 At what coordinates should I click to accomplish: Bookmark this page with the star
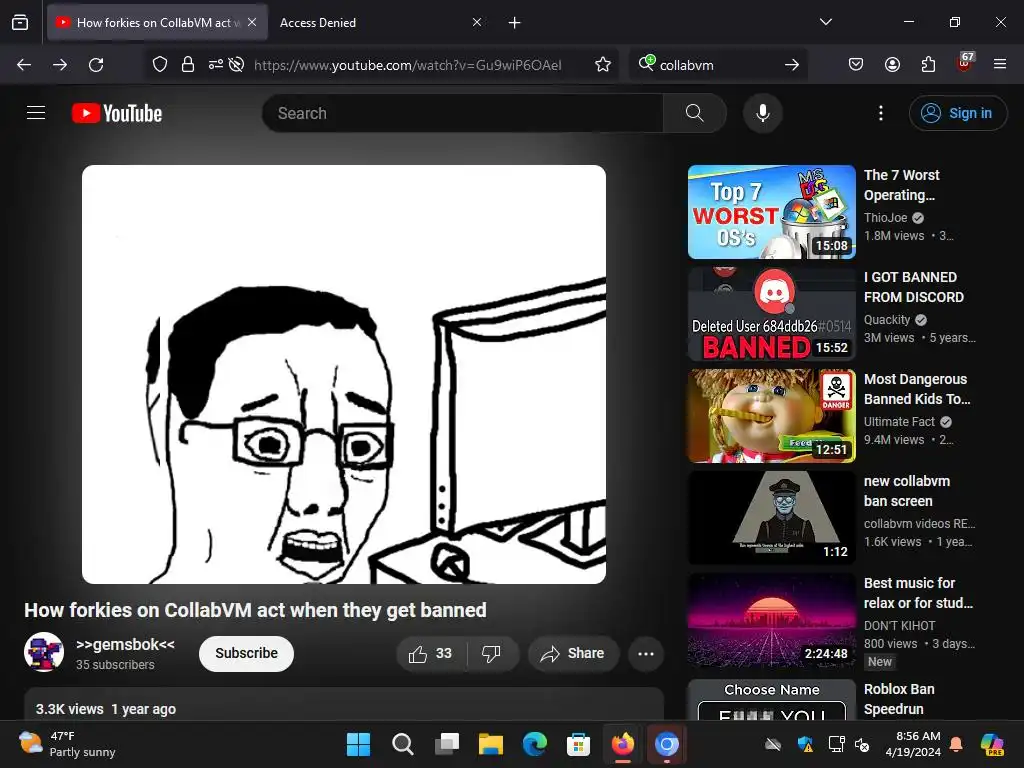pyautogui.click(x=603, y=65)
